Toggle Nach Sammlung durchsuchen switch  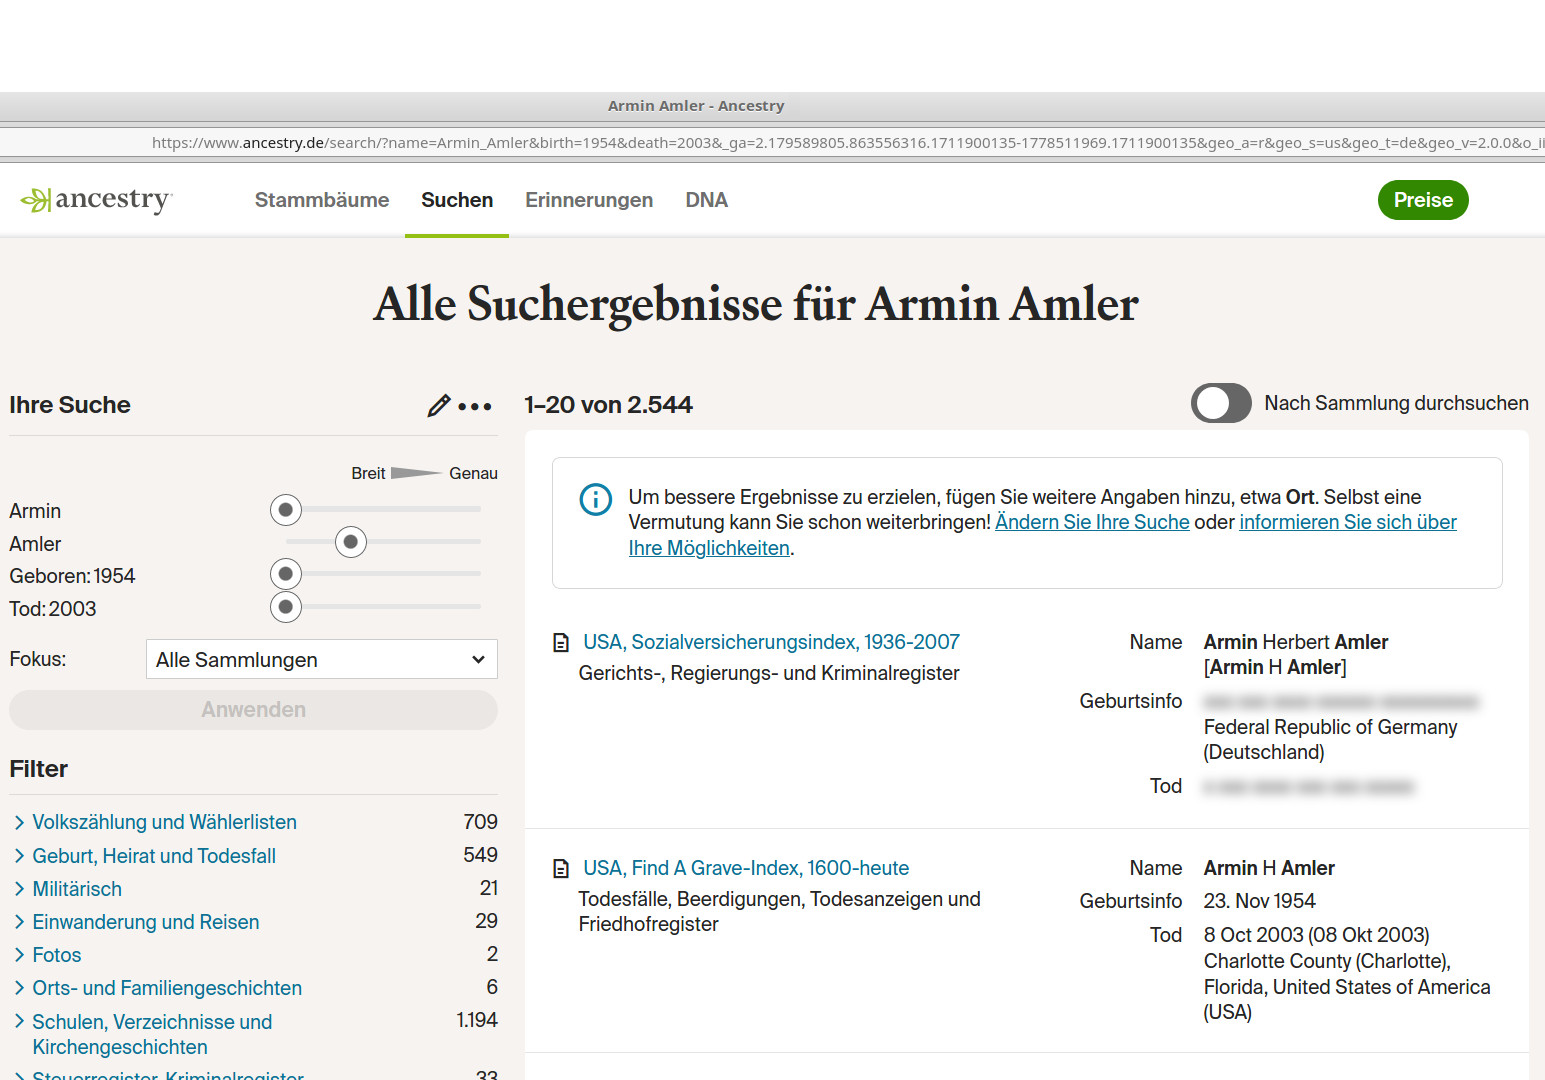[x=1221, y=403]
